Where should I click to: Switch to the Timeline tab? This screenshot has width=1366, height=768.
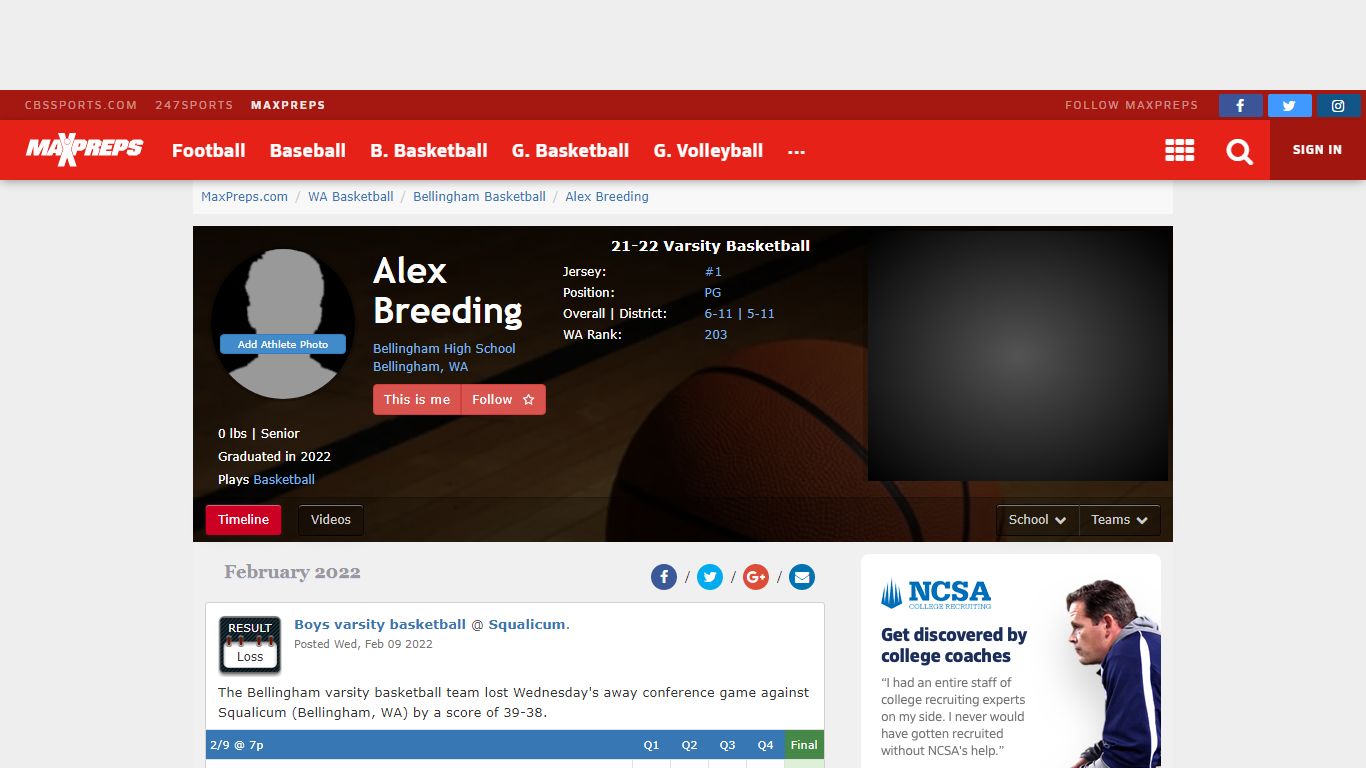[x=244, y=520]
